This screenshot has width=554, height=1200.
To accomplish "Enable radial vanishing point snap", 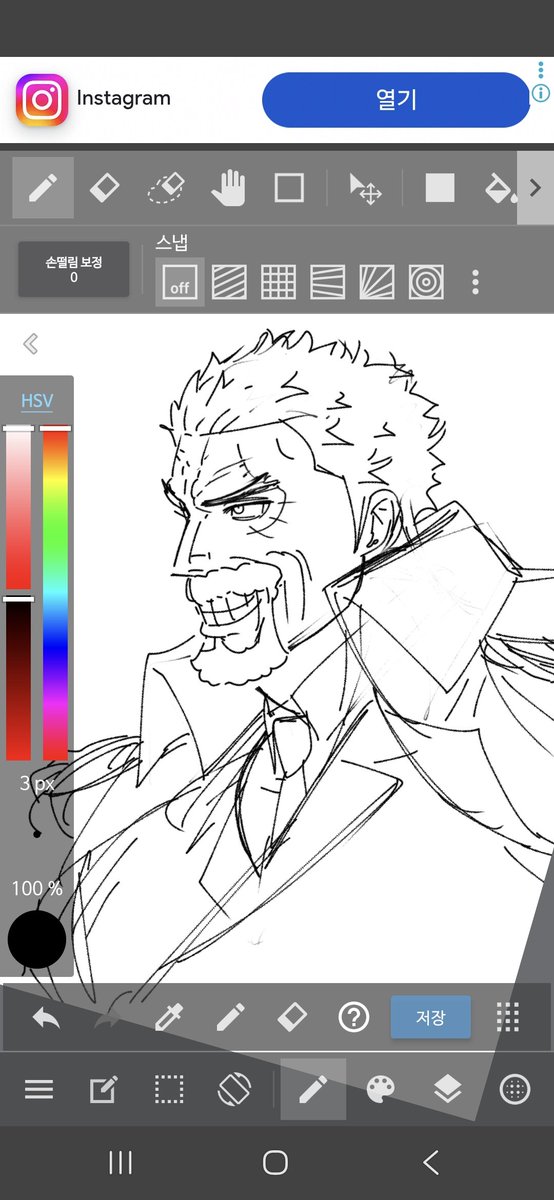I will tap(377, 282).
